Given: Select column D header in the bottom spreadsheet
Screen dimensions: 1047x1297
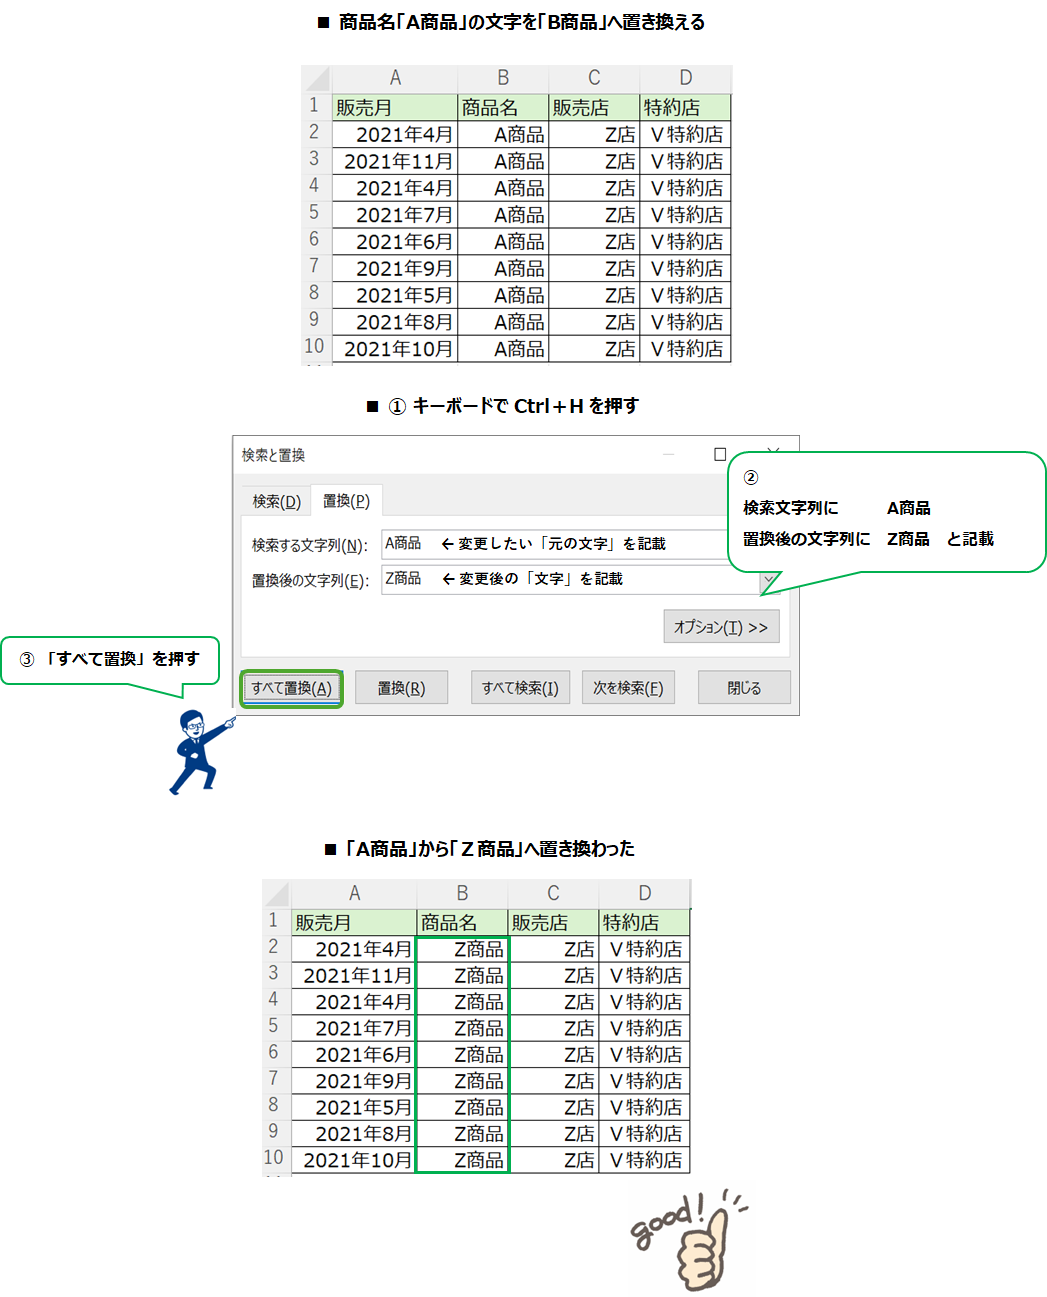Looking at the screenshot, I should 644,893.
